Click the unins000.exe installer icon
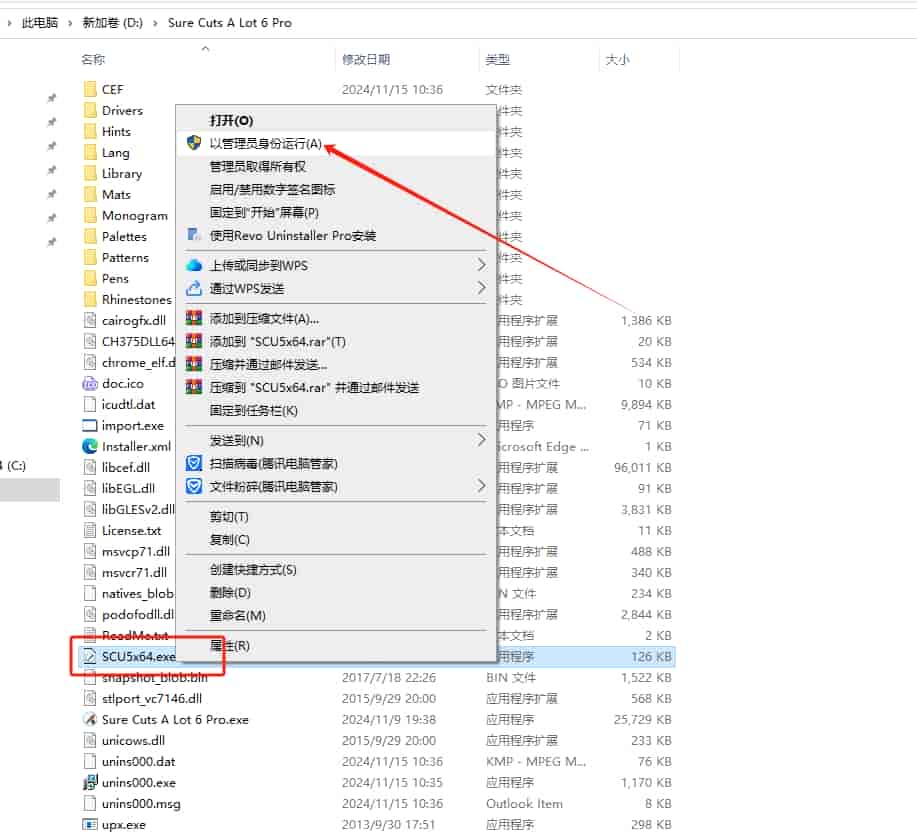 [89, 782]
